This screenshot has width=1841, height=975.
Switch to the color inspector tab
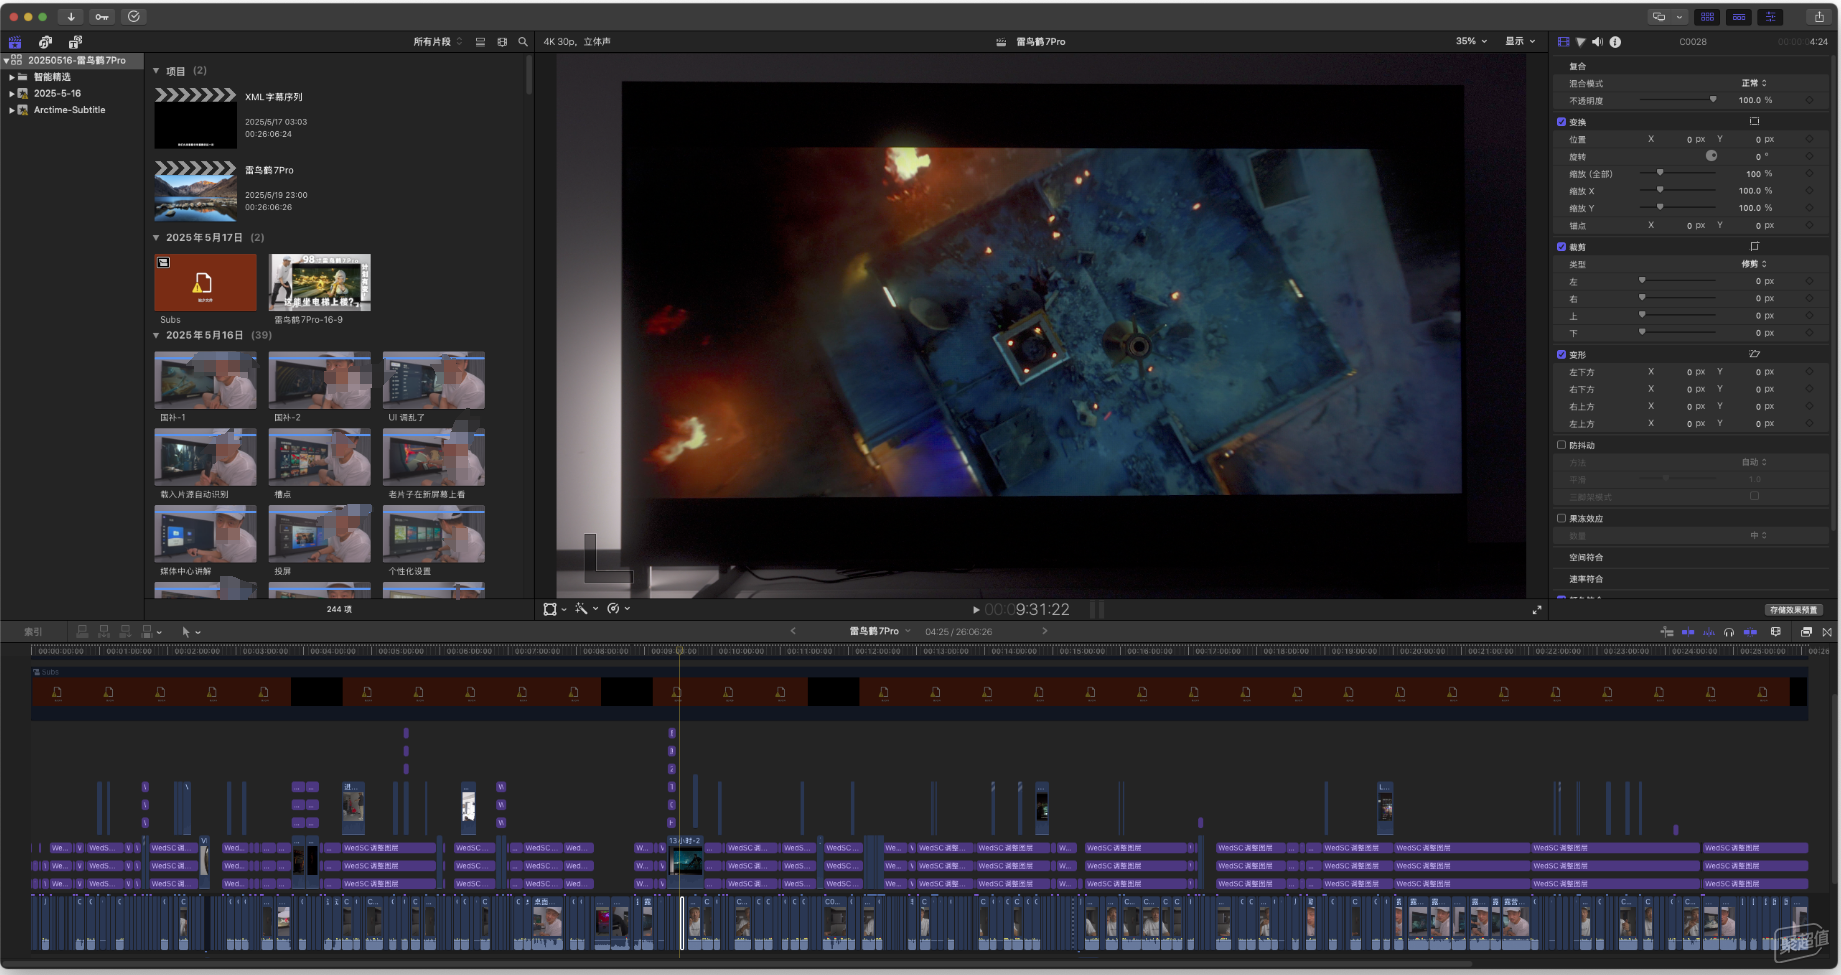[1581, 42]
